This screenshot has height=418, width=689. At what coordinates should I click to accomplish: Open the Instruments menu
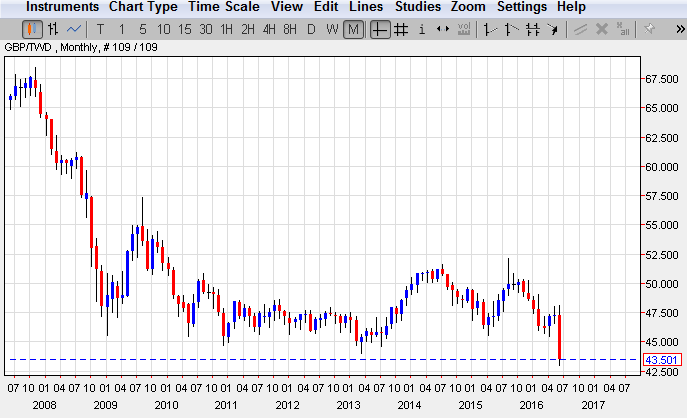[x=62, y=7]
